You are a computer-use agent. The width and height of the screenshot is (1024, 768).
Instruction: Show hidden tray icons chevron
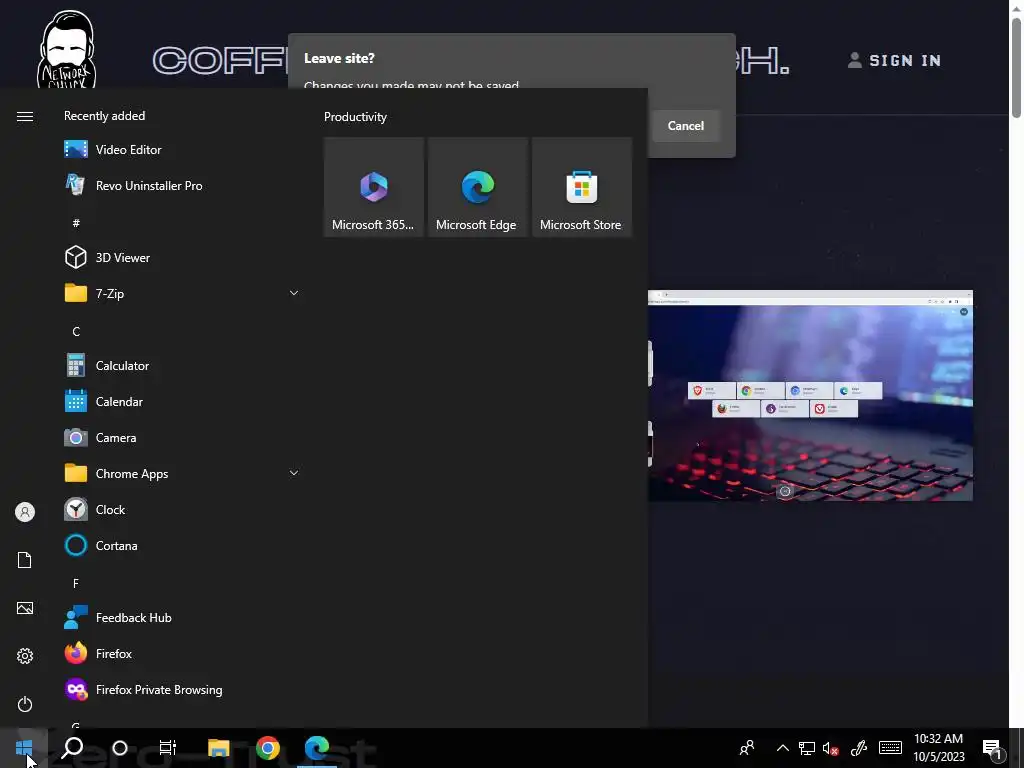(x=782, y=748)
